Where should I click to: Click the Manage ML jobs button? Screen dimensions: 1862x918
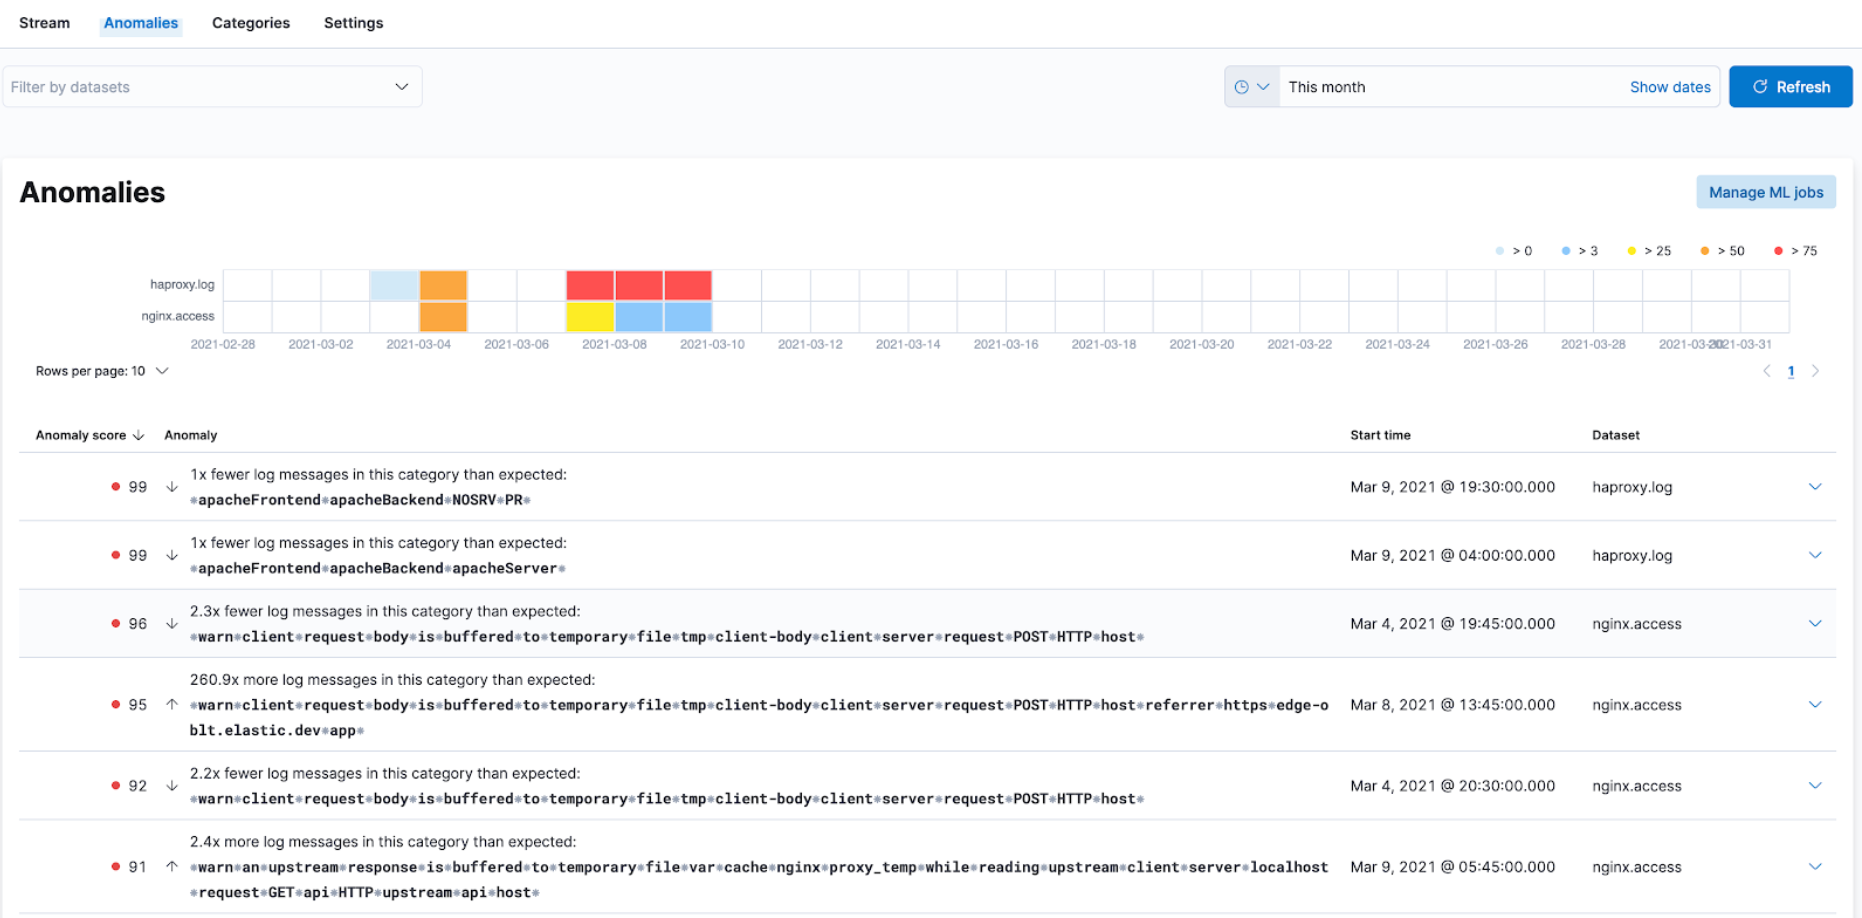click(1766, 192)
